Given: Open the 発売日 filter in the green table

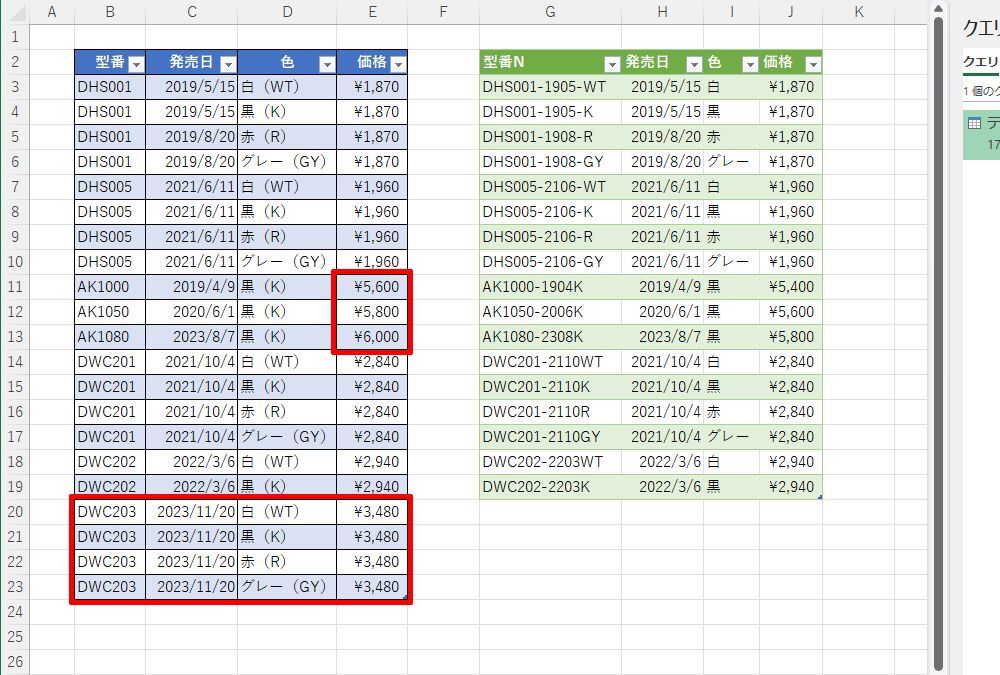Looking at the screenshot, I should [x=693, y=63].
